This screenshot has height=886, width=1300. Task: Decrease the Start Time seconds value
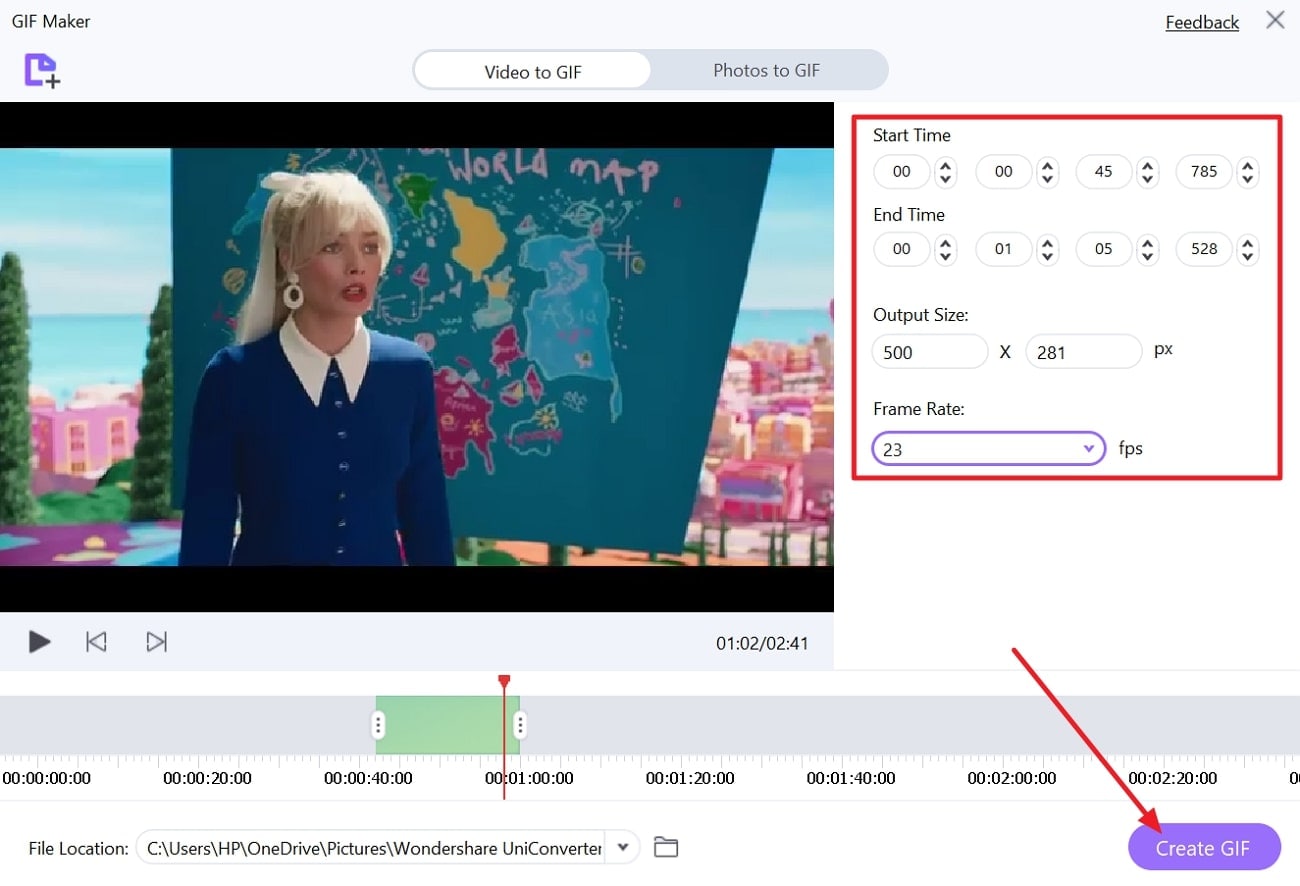tap(1148, 179)
